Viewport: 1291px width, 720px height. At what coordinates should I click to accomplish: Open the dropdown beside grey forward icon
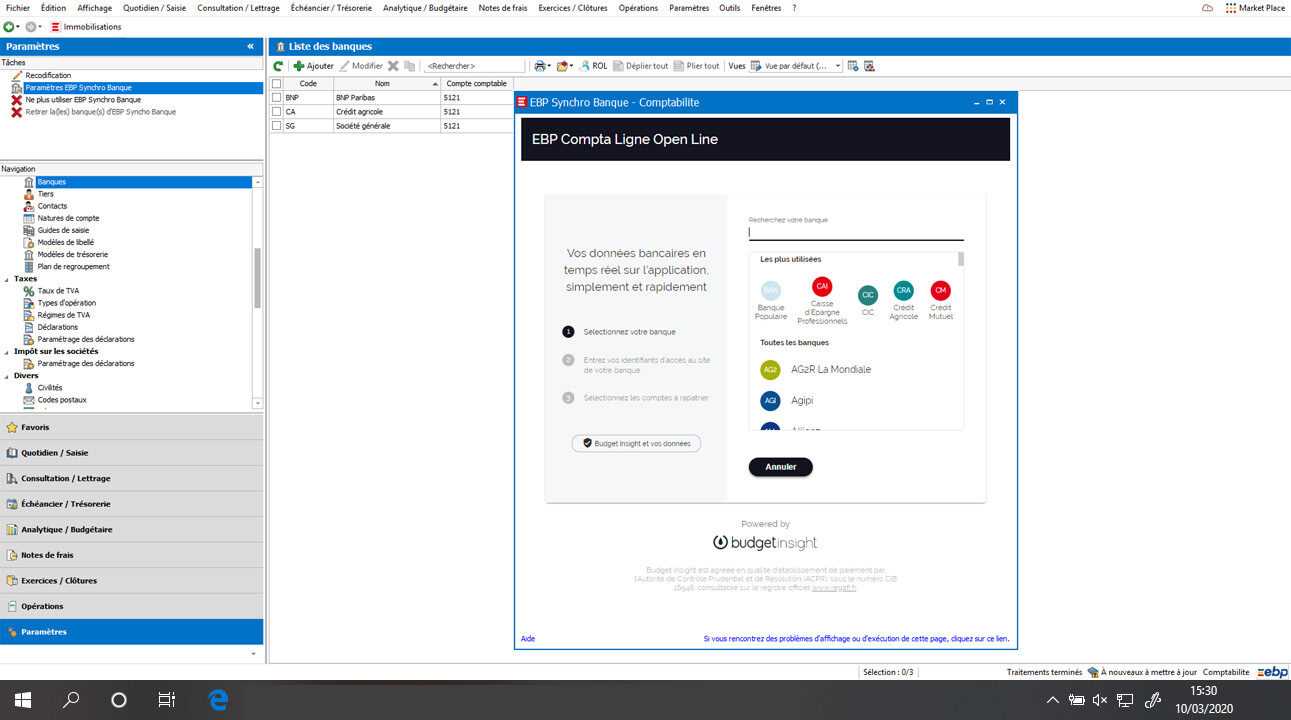coord(40,27)
